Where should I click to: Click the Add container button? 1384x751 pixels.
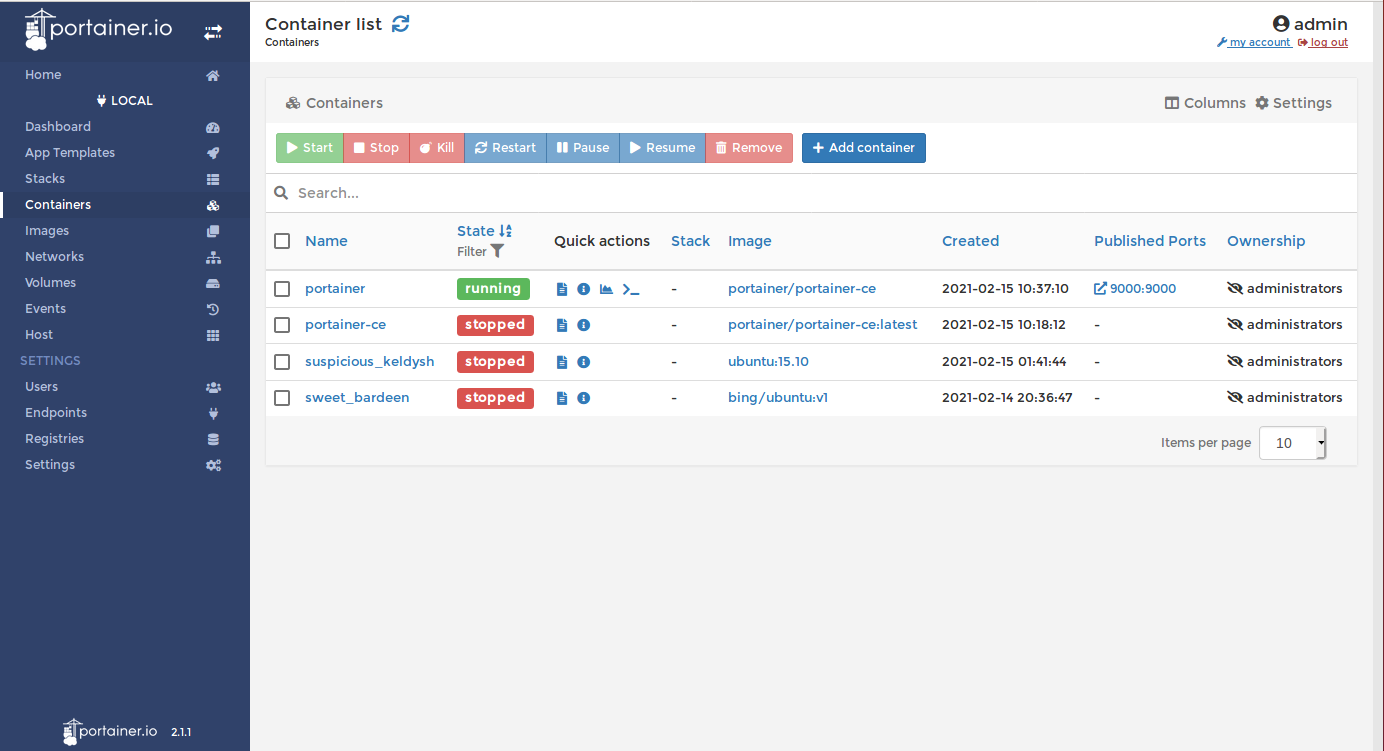coord(863,147)
